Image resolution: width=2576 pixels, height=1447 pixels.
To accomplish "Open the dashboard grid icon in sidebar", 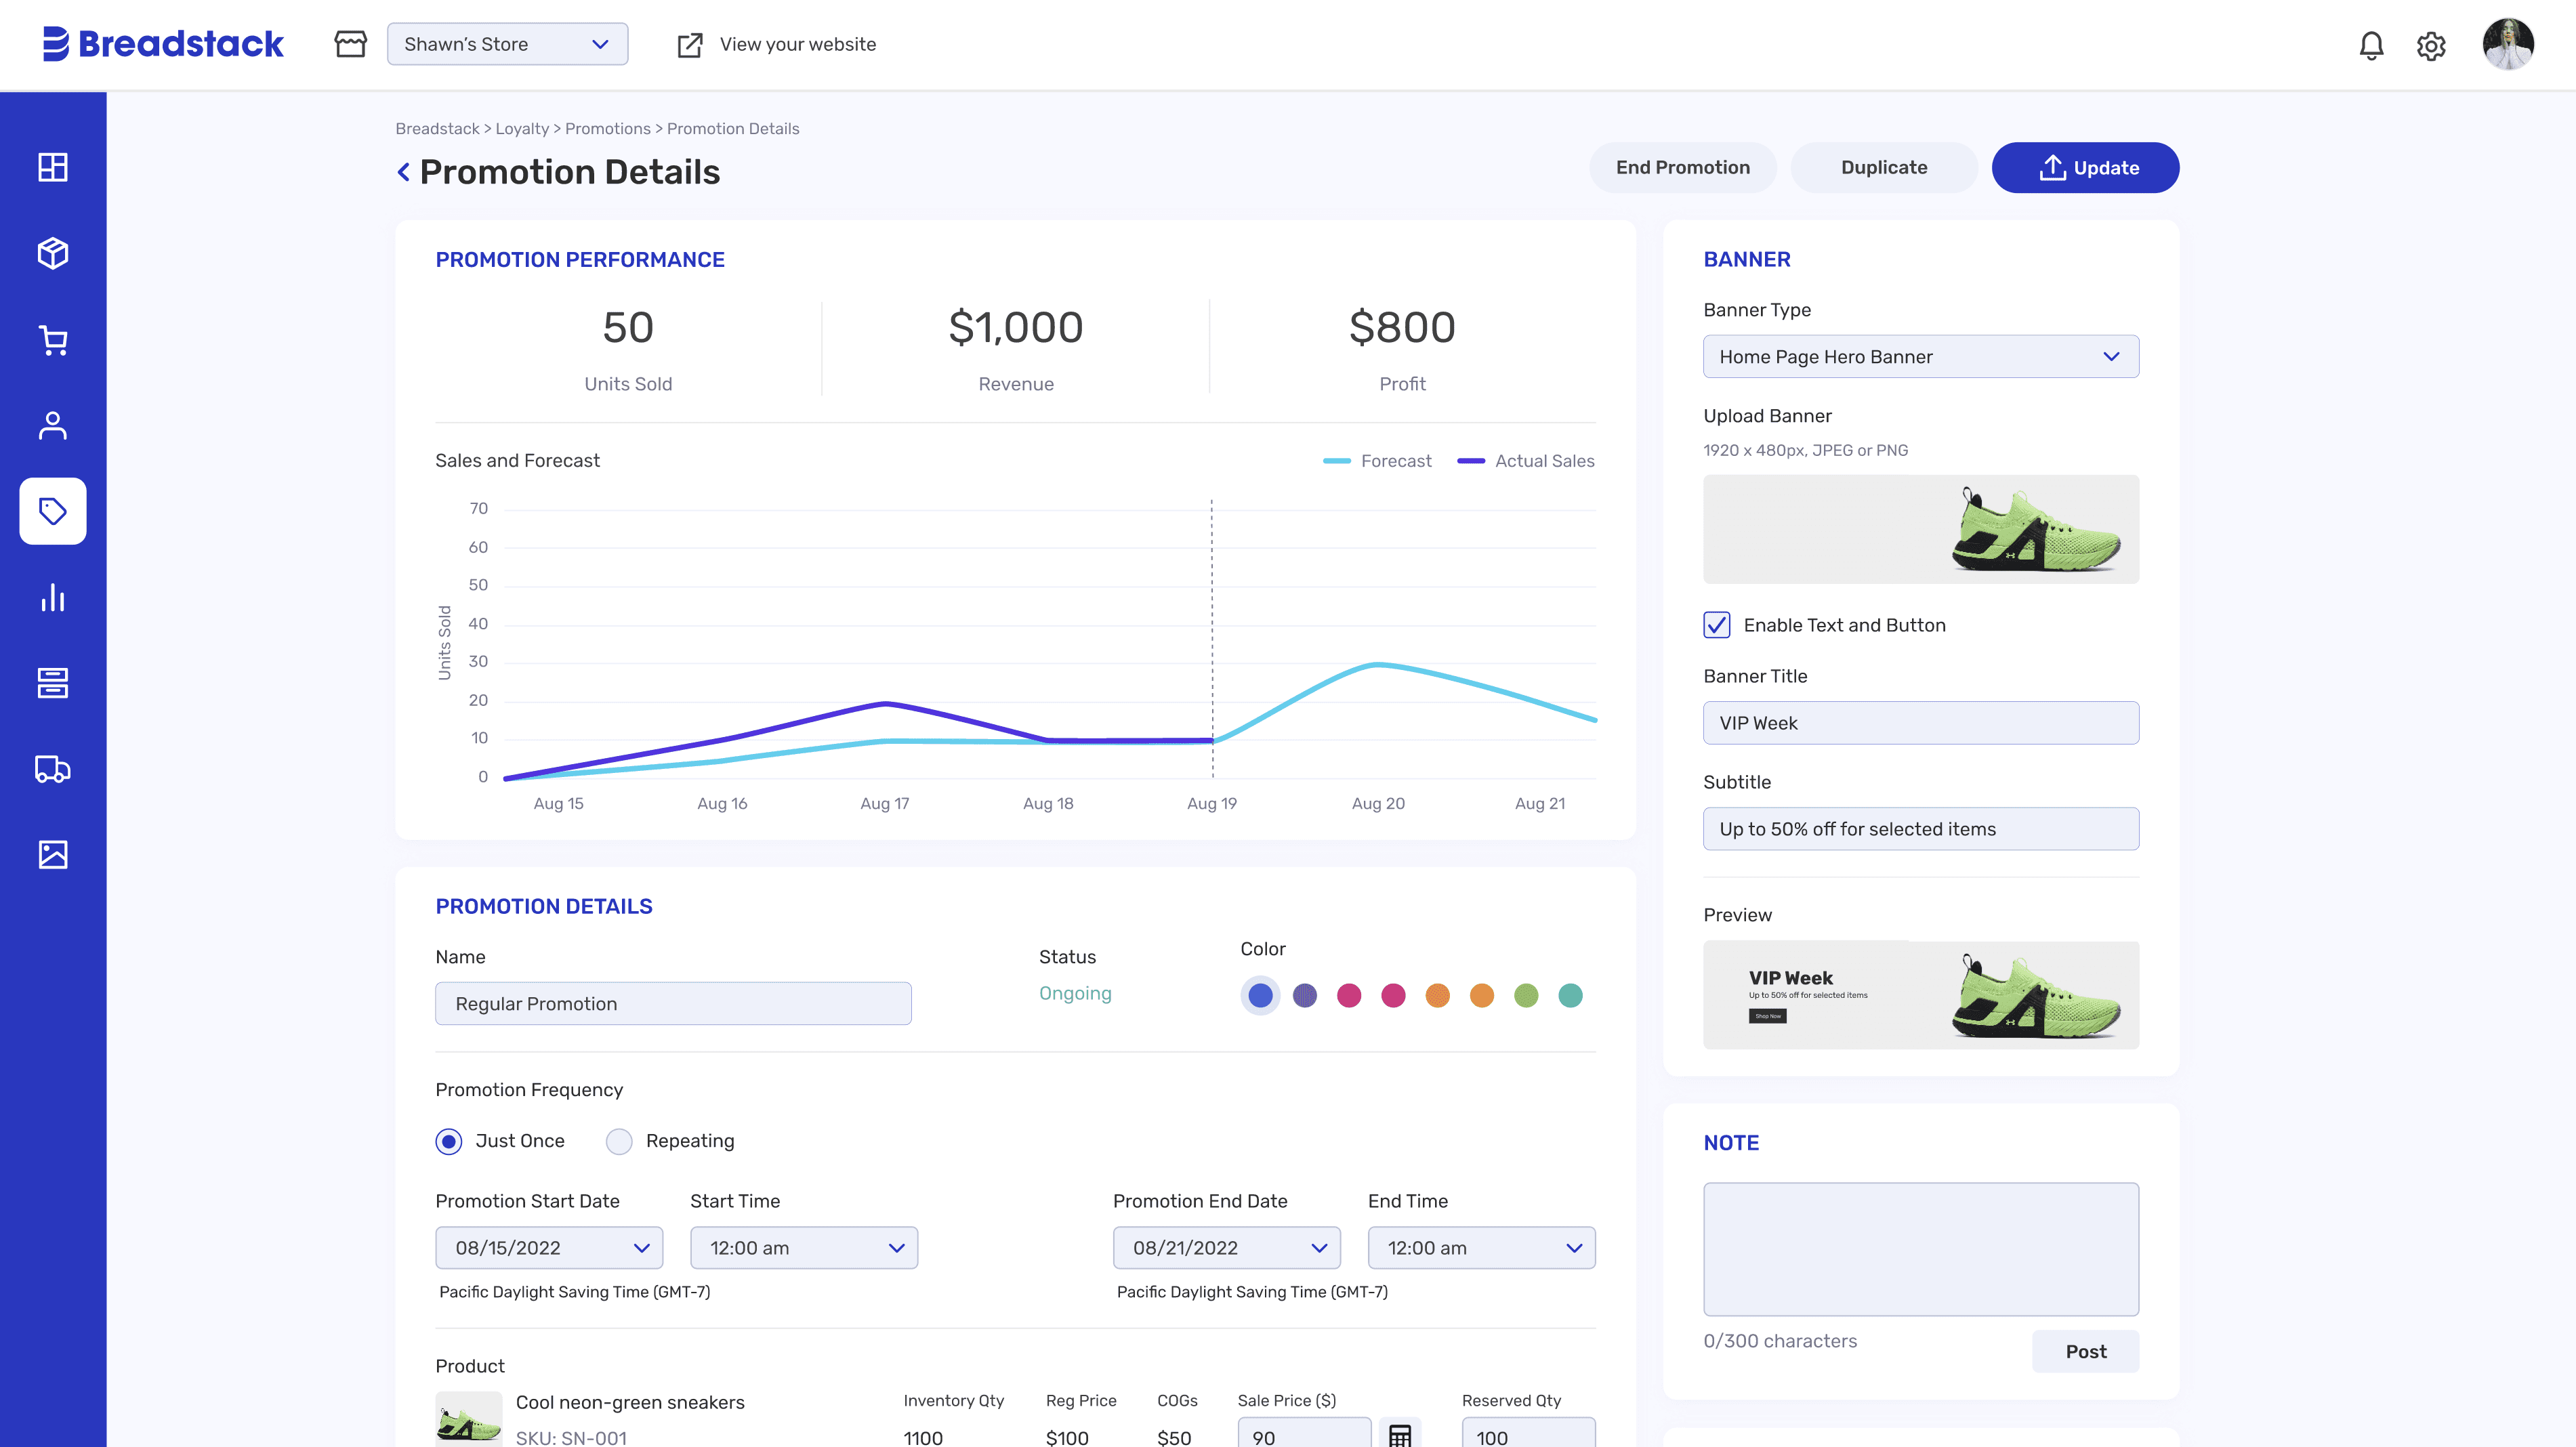I will click(53, 167).
